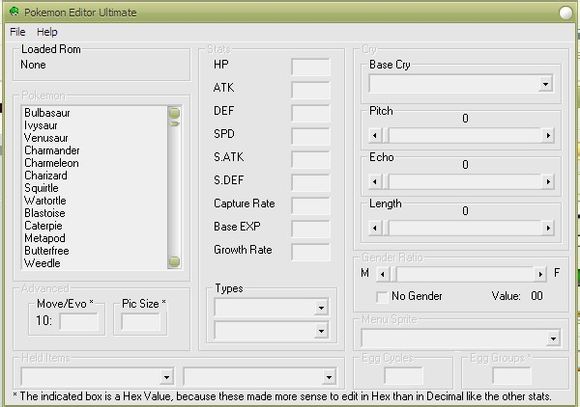
Task: Click the ATK stat input box
Action: pos(310,90)
